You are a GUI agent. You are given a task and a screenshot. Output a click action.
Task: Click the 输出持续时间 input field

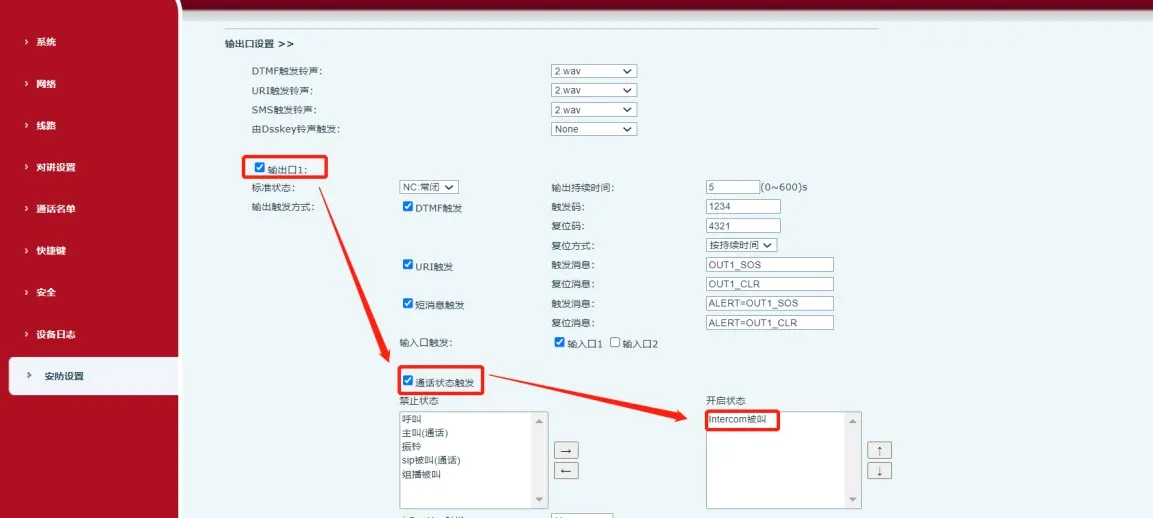tap(732, 187)
